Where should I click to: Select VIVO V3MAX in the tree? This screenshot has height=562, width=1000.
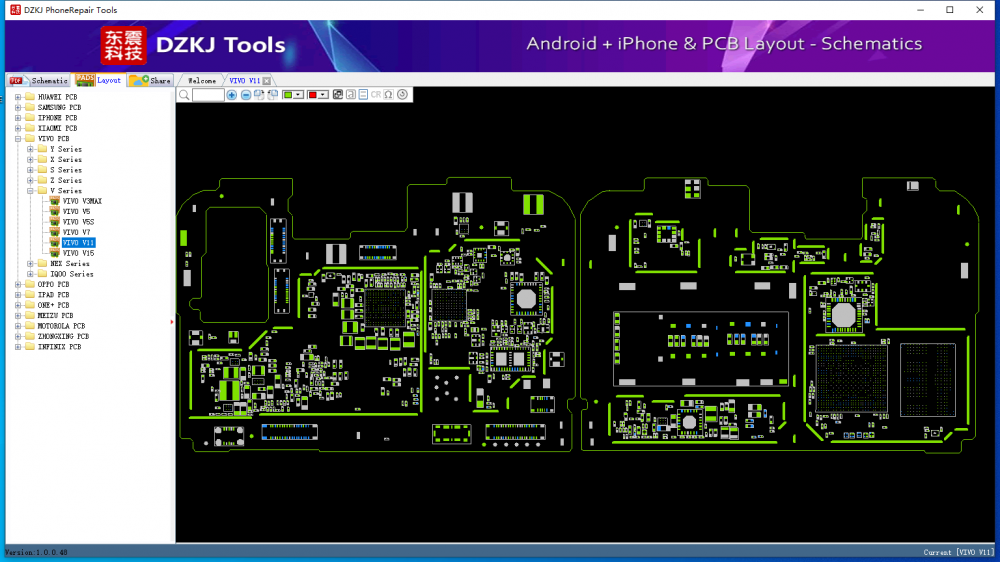pos(82,201)
